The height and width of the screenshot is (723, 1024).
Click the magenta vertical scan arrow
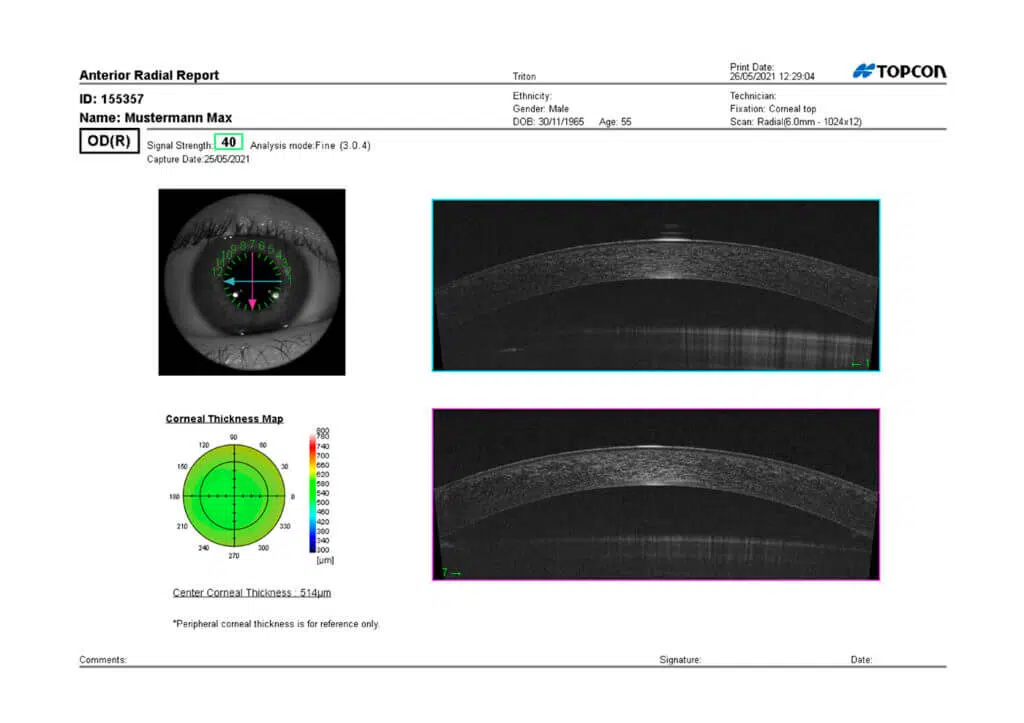(252, 281)
